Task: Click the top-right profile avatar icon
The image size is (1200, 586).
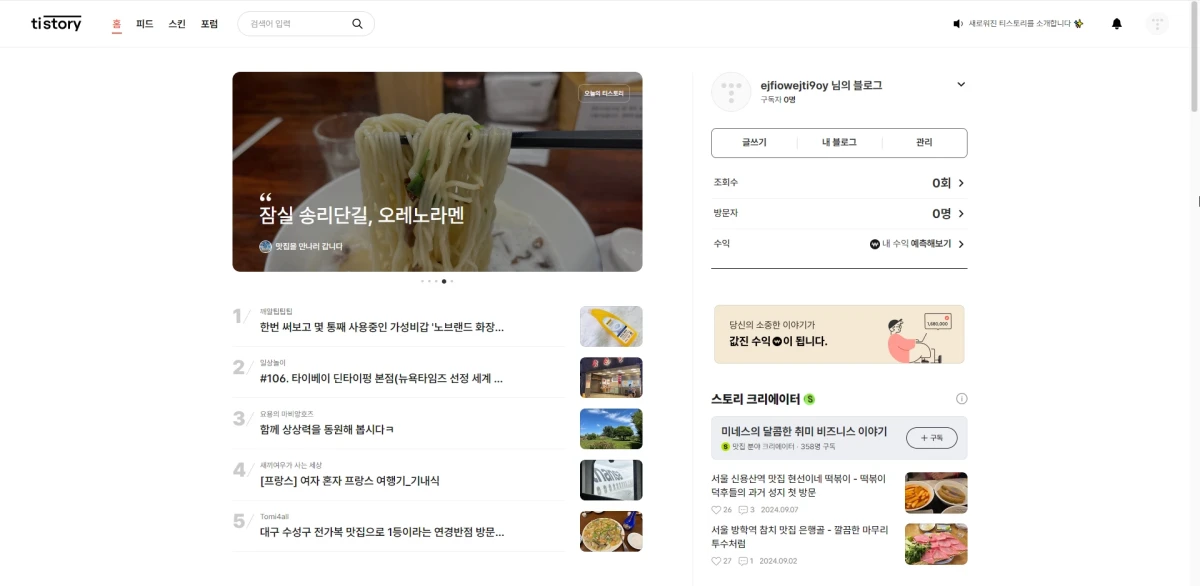Action: click(x=1157, y=23)
